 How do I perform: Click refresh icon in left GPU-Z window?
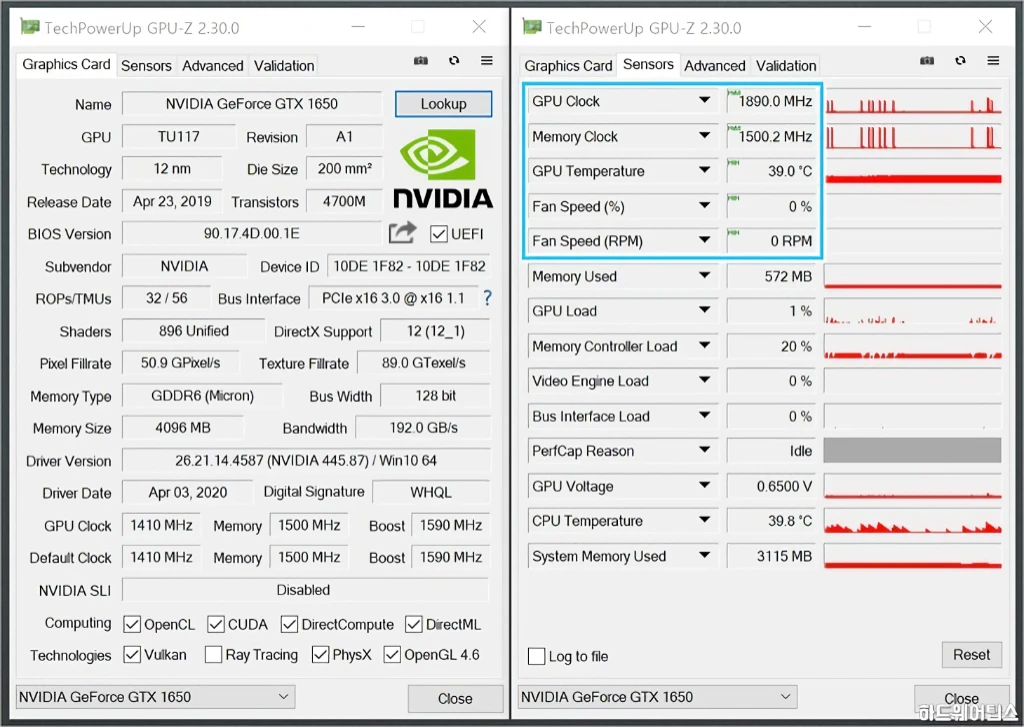pyautogui.click(x=454, y=61)
